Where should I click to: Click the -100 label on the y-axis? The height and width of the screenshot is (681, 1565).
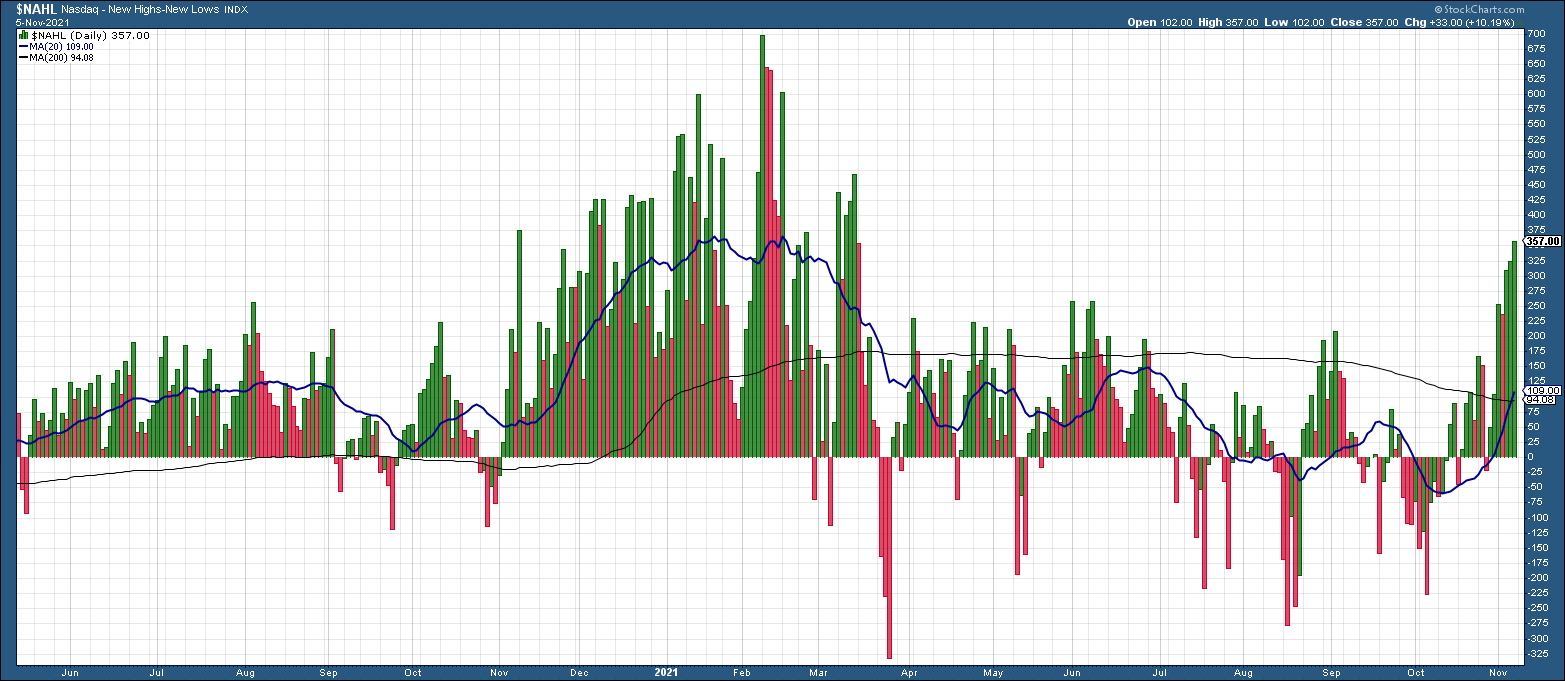[1537, 517]
